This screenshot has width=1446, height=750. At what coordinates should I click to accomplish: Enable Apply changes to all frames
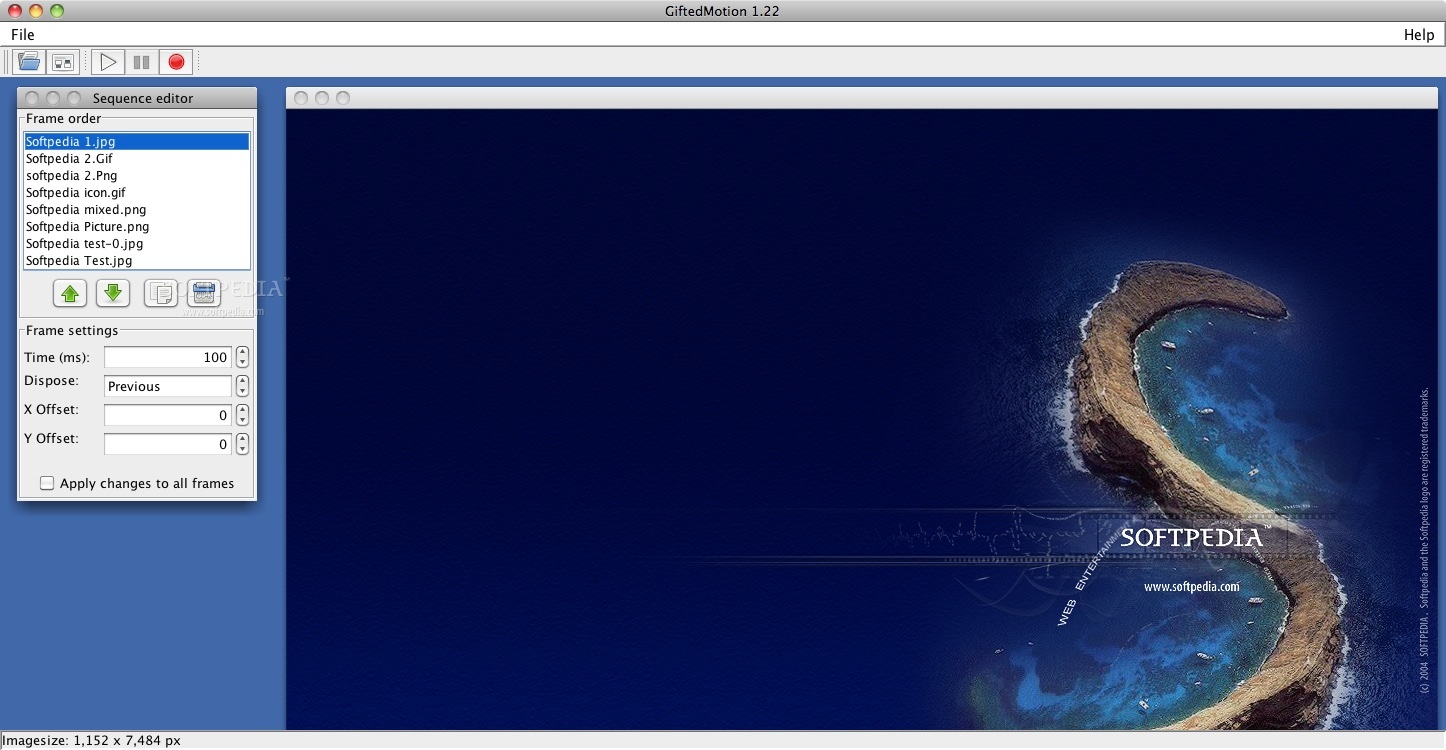point(47,483)
